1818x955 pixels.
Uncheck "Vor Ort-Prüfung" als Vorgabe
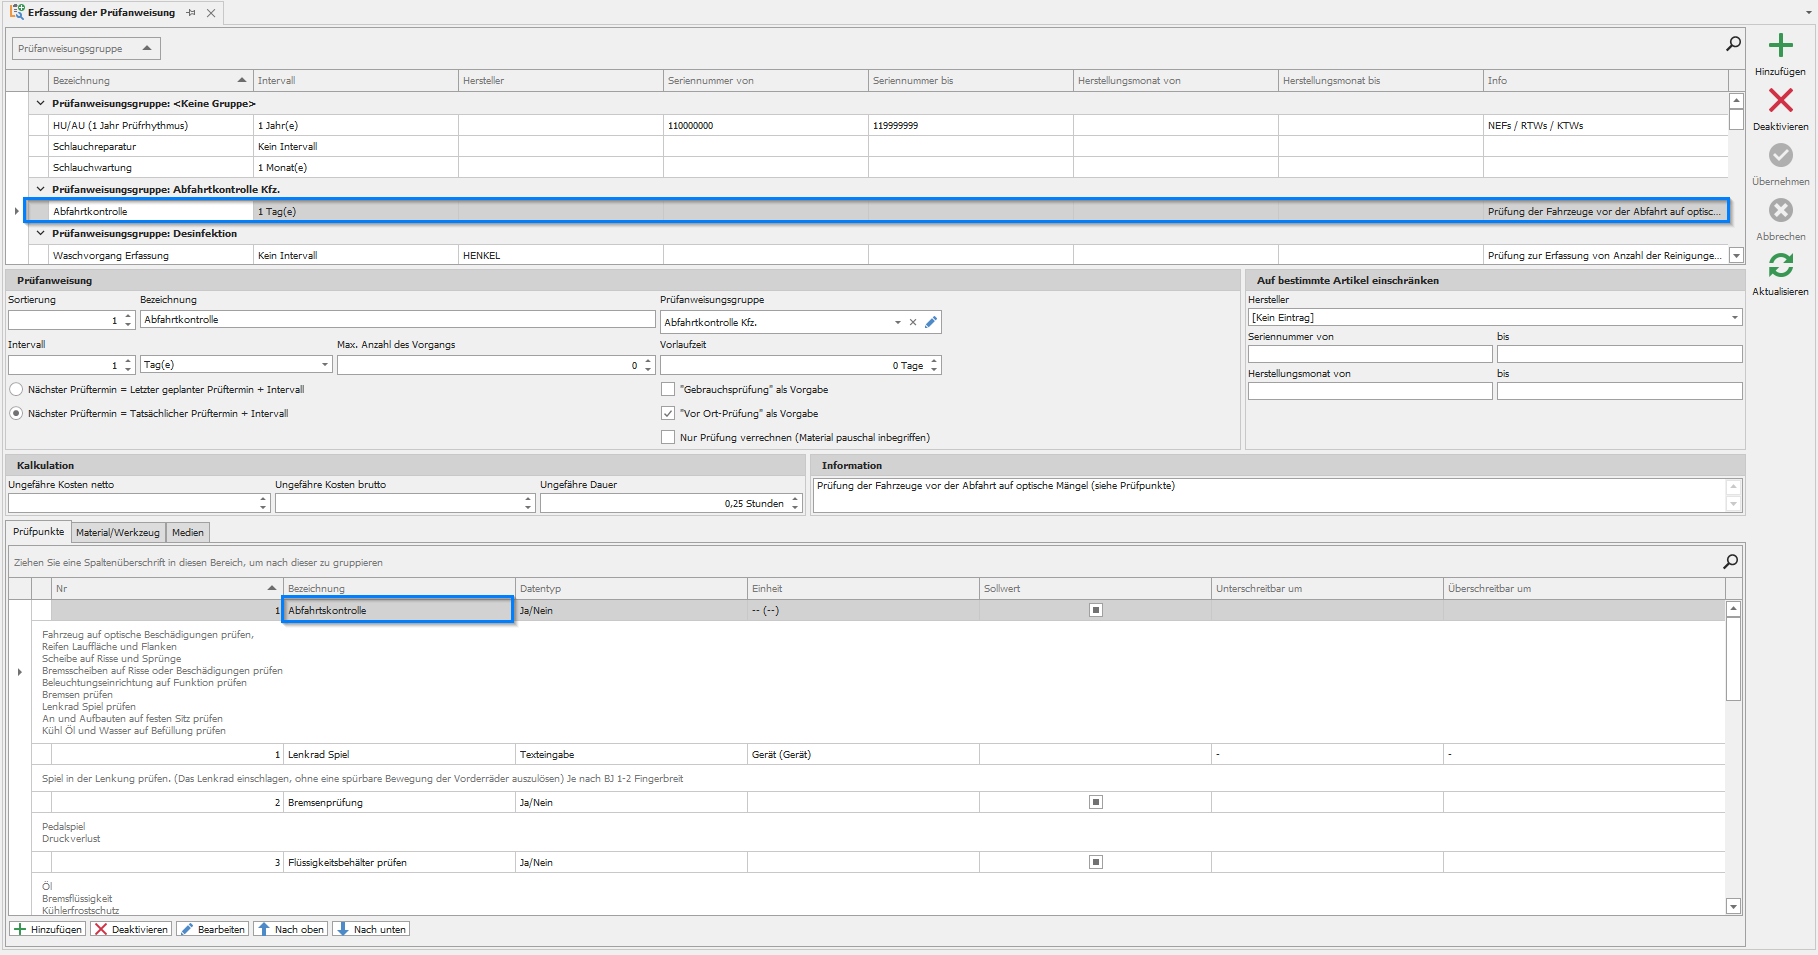(x=668, y=414)
